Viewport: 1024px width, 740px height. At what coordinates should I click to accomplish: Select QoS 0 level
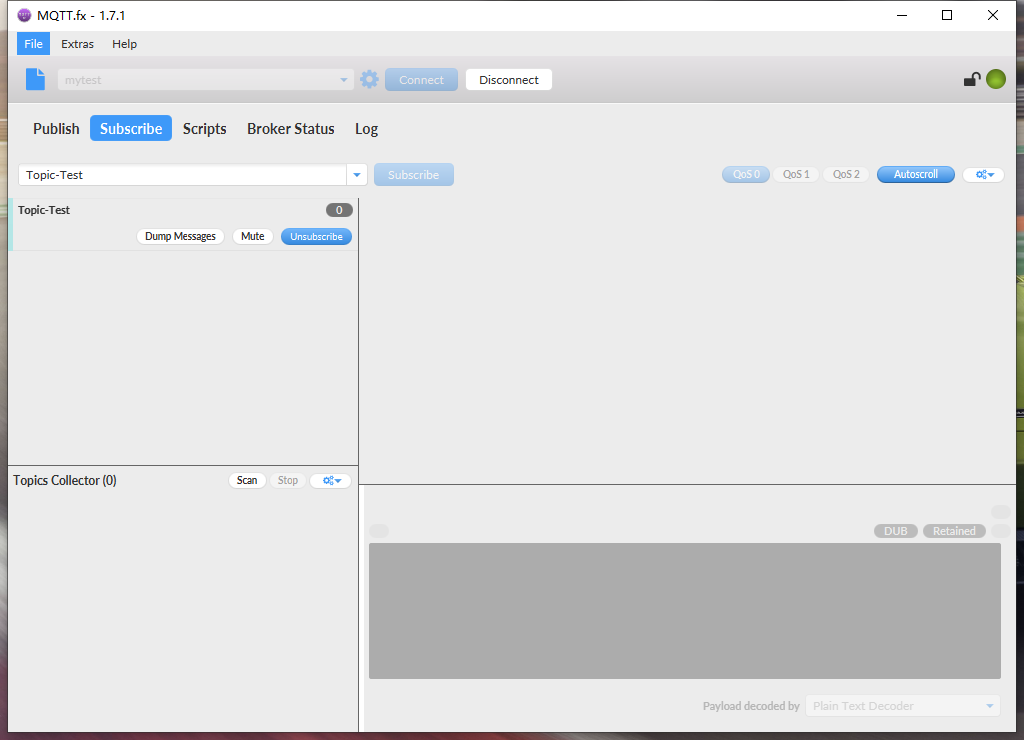(x=746, y=174)
